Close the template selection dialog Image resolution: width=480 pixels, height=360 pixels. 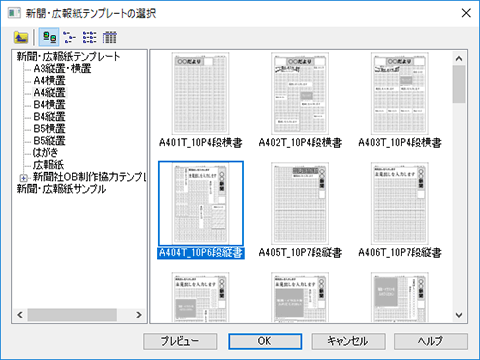click(466, 13)
